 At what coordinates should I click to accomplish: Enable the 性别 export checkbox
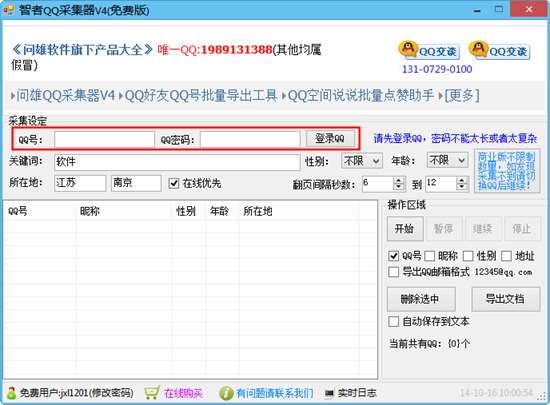[x=468, y=256]
